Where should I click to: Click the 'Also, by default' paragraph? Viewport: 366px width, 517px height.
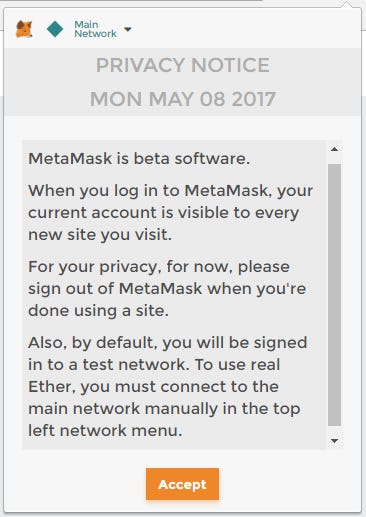coord(168,387)
